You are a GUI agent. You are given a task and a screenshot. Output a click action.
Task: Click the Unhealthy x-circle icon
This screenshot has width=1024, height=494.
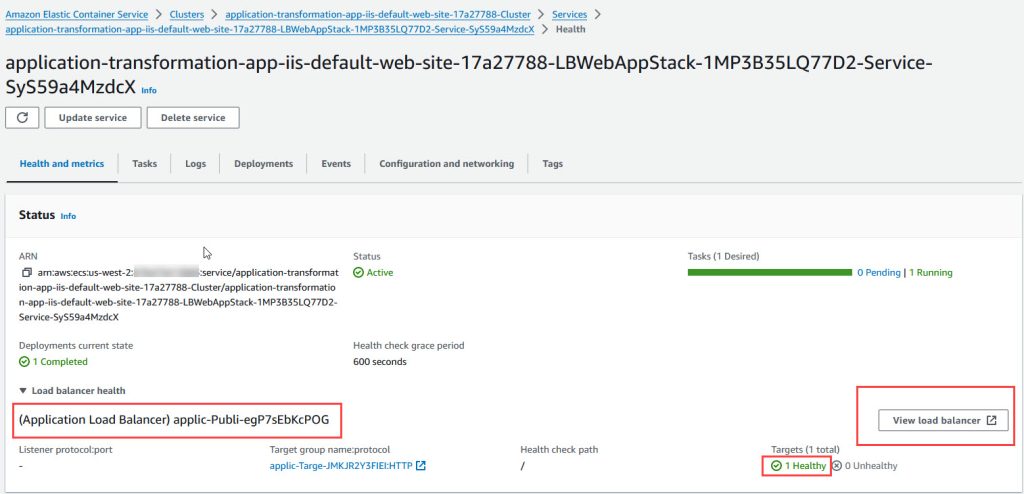[837, 466]
